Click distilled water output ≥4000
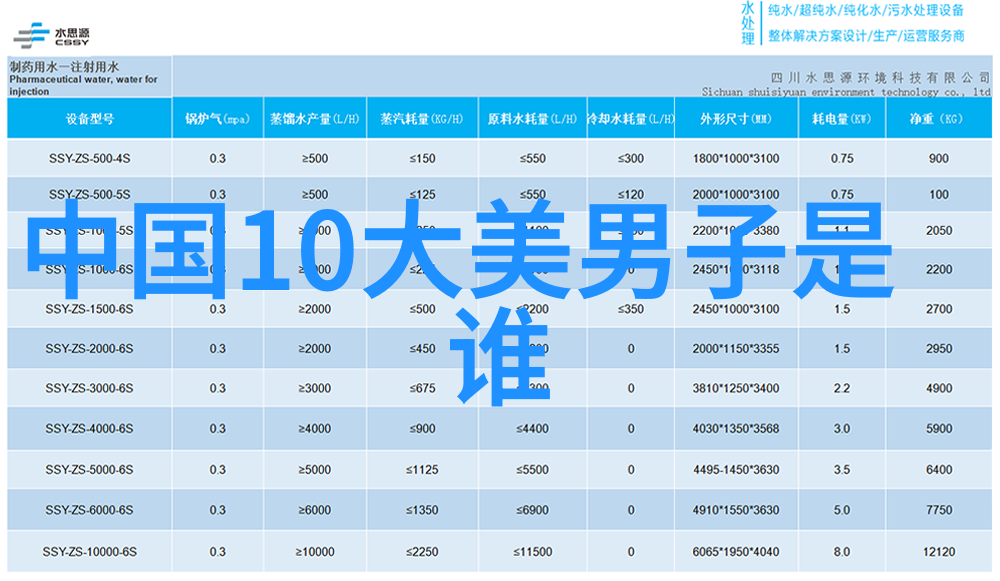 pos(314,429)
